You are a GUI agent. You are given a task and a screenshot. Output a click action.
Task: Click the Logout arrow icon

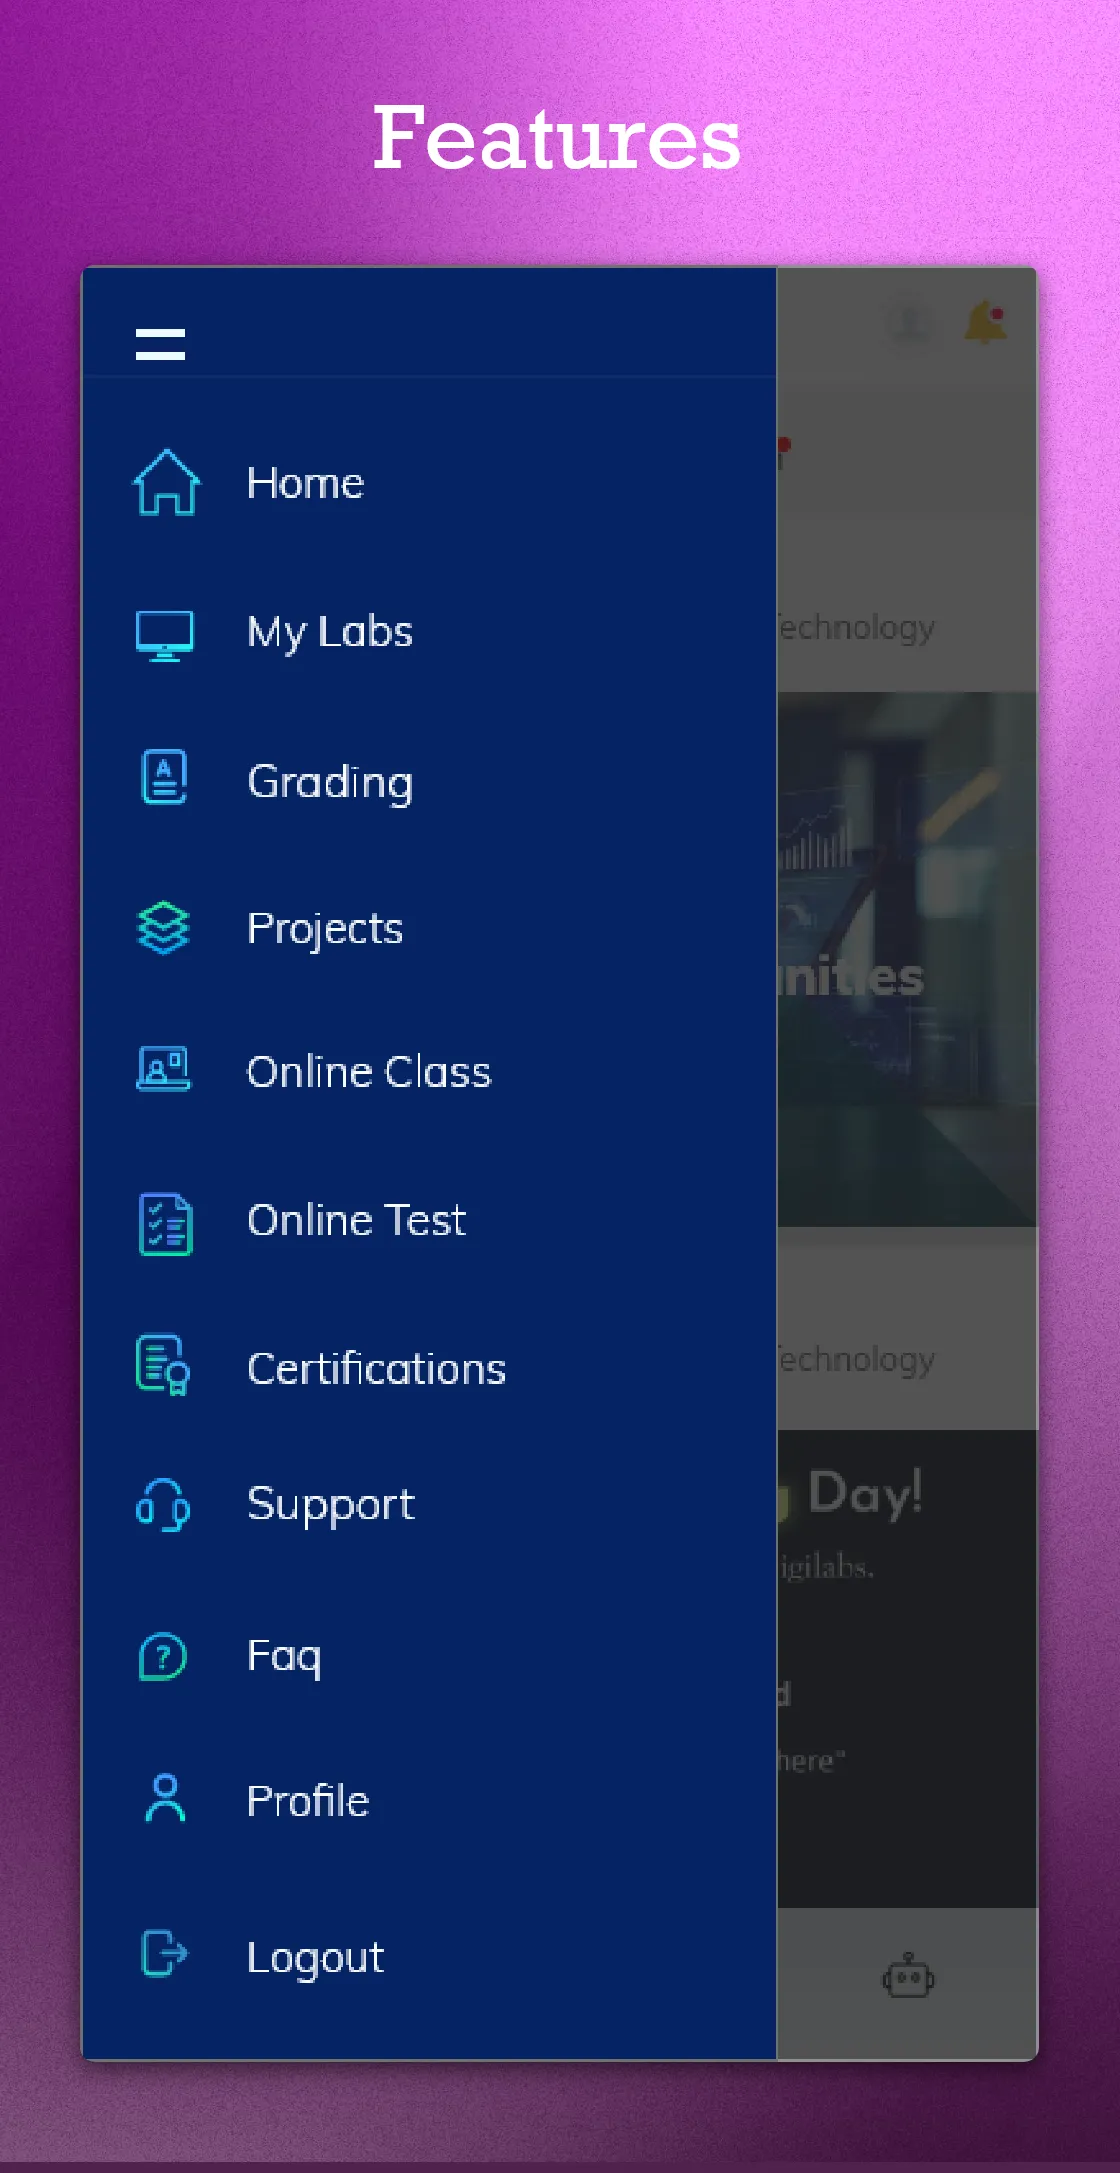[x=164, y=1953]
